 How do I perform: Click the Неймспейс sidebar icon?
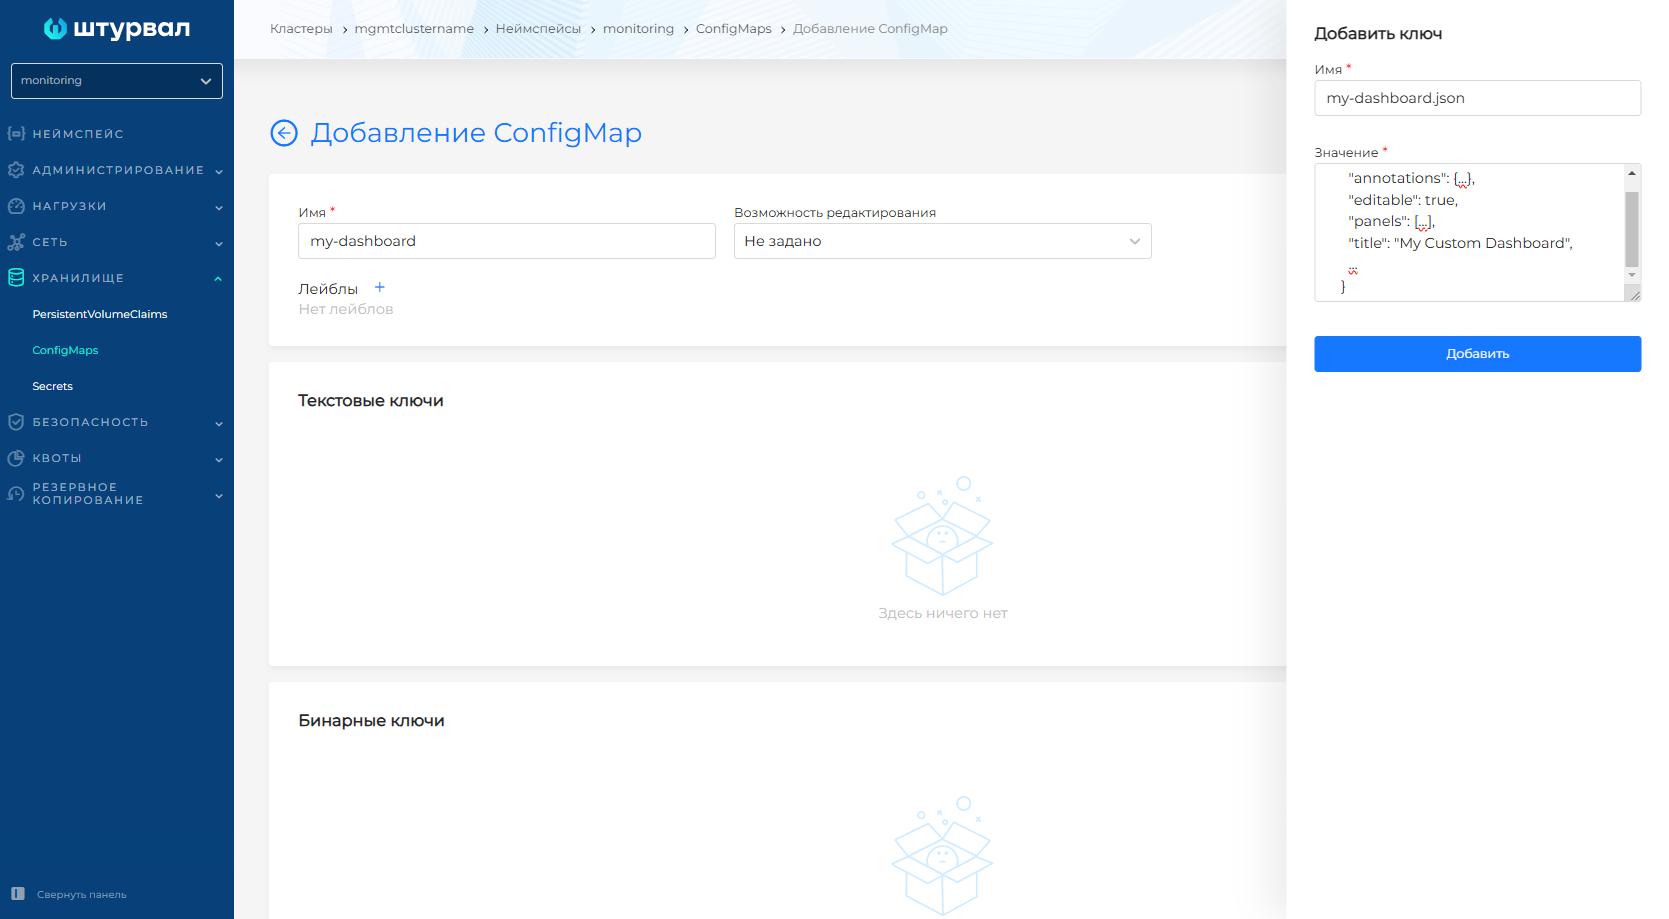point(16,134)
